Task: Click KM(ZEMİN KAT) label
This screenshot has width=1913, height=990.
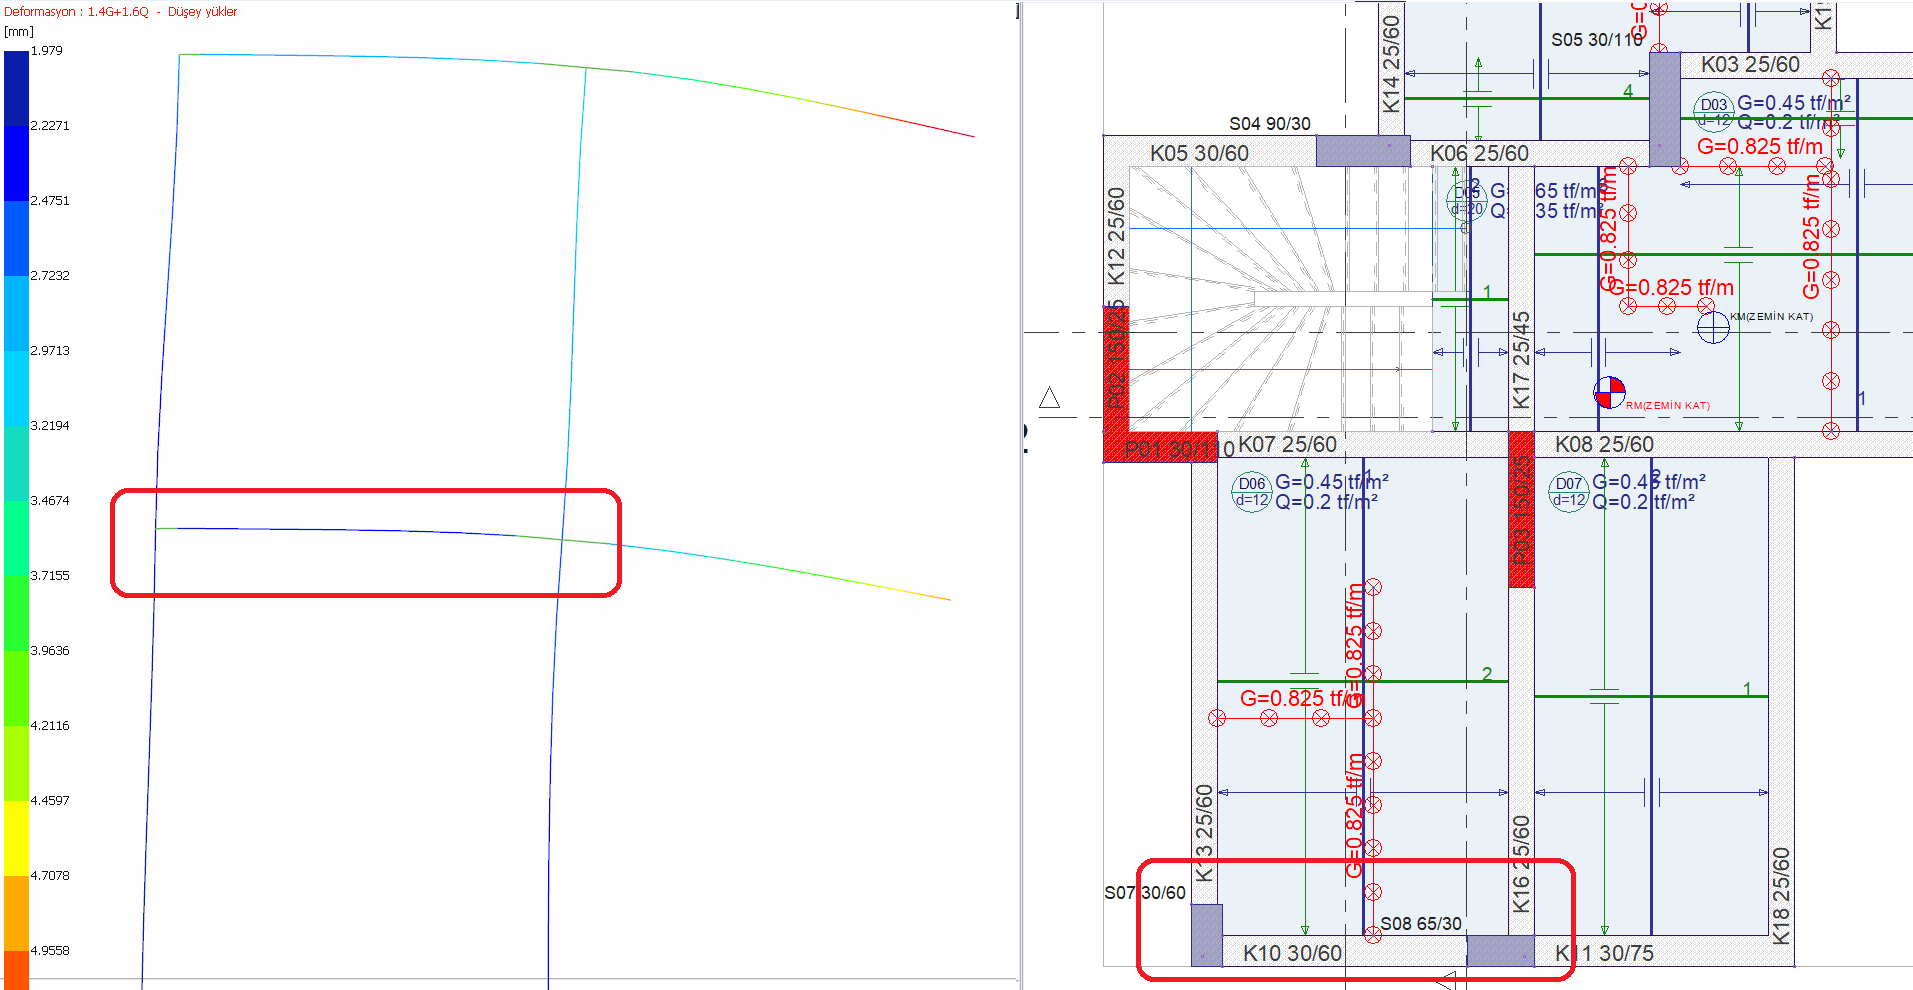Action: click(1771, 316)
